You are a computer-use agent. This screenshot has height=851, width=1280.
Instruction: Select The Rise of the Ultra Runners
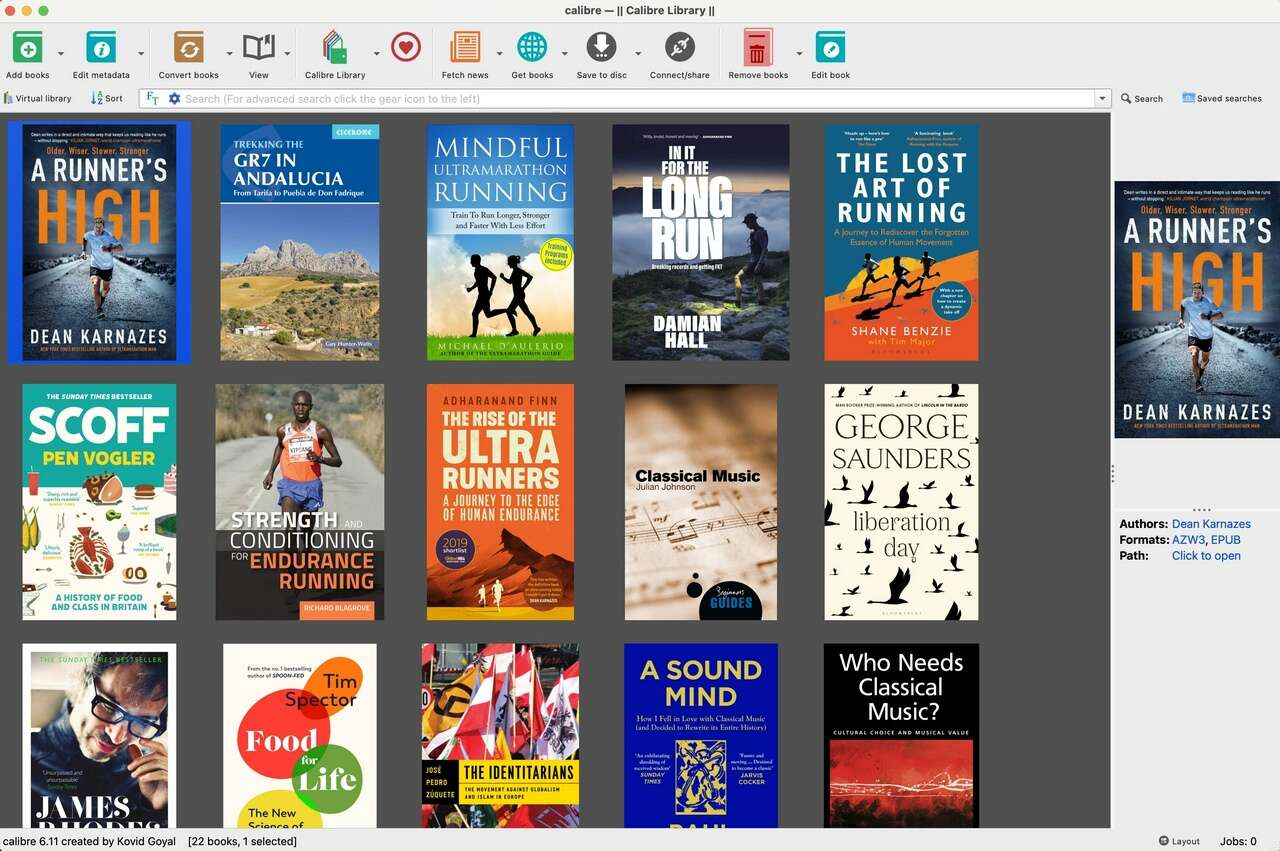point(500,502)
